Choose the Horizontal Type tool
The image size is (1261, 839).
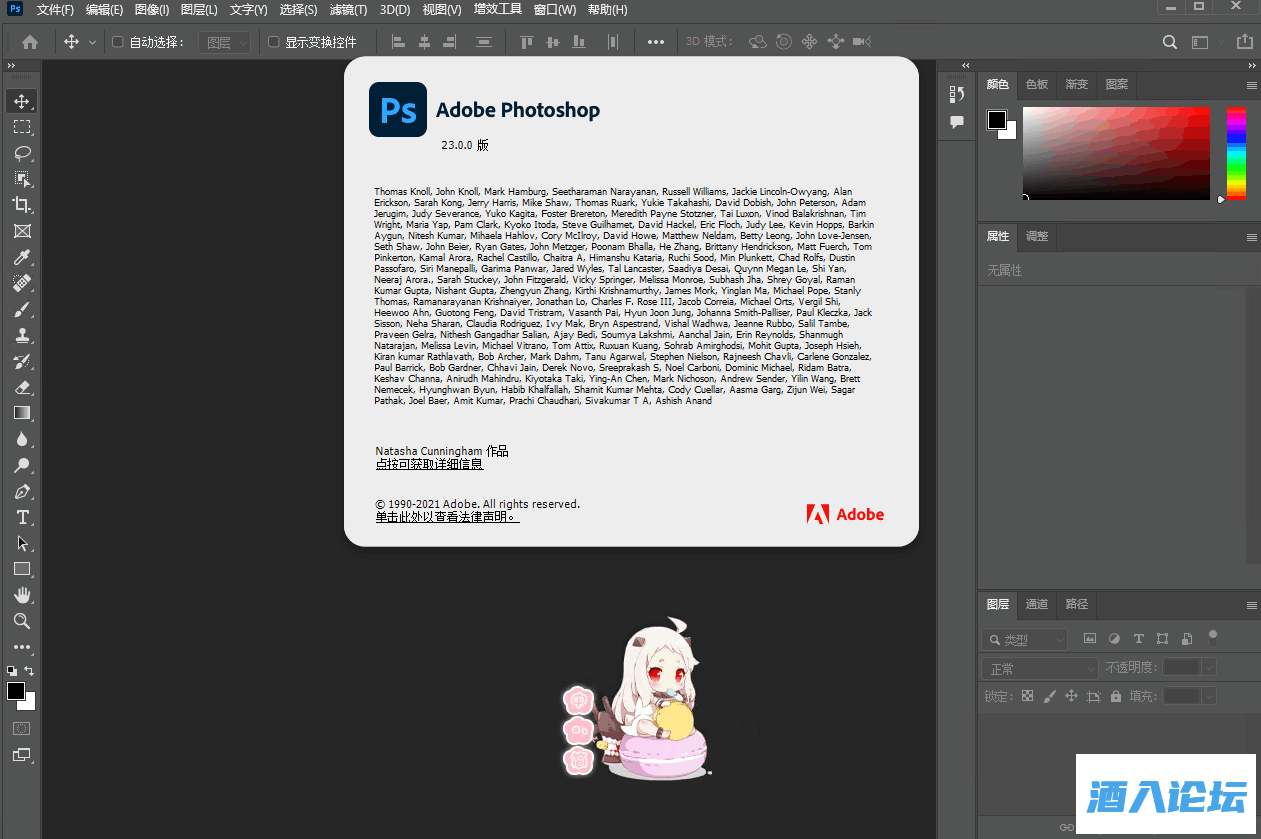click(x=22, y=517)
